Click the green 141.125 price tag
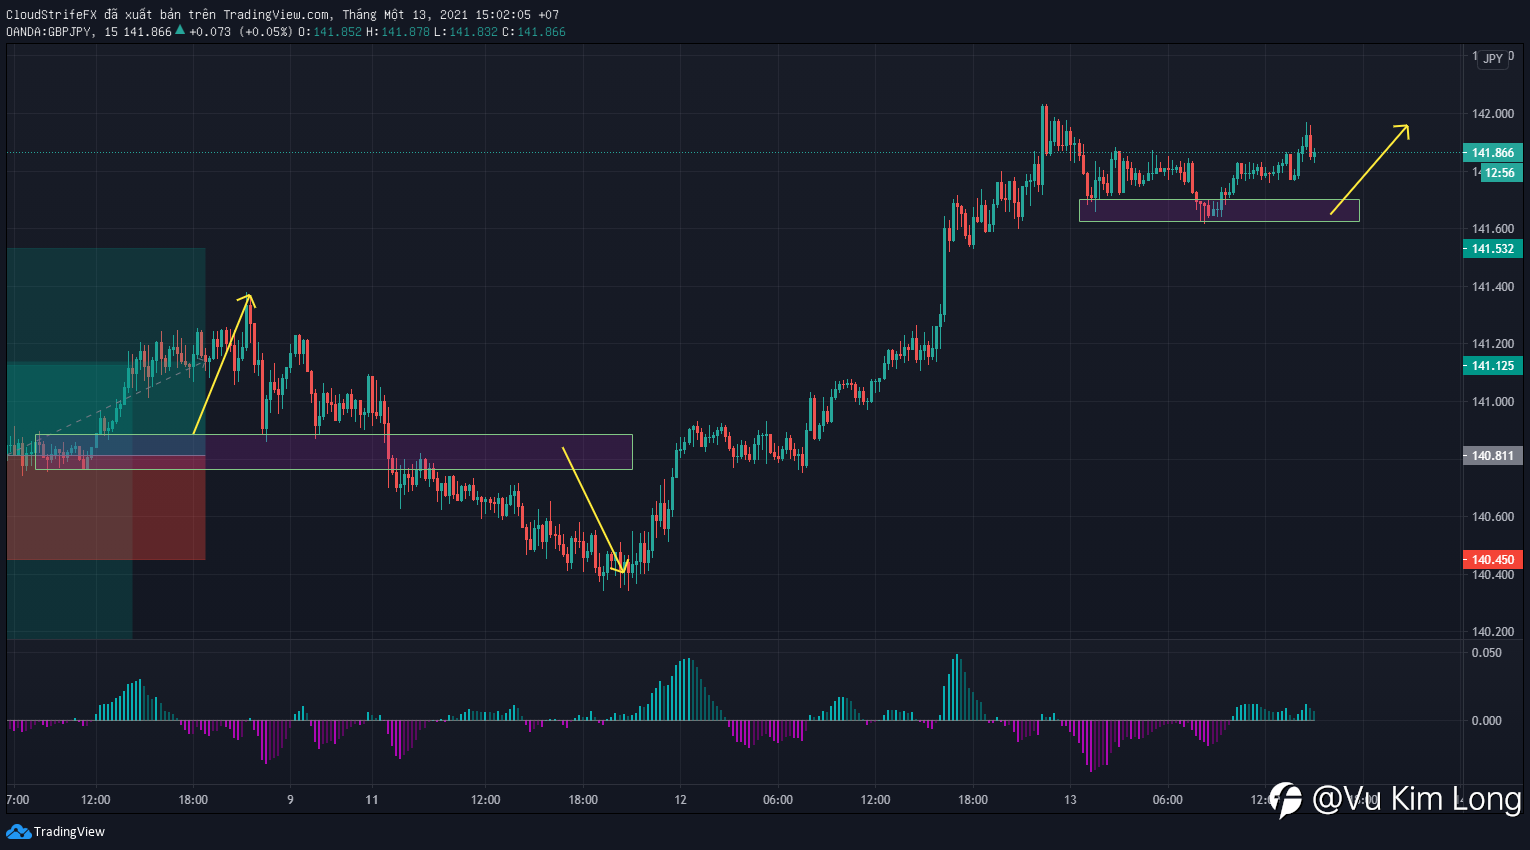This screenshot has width=1530, height=850. [1493, 365]
